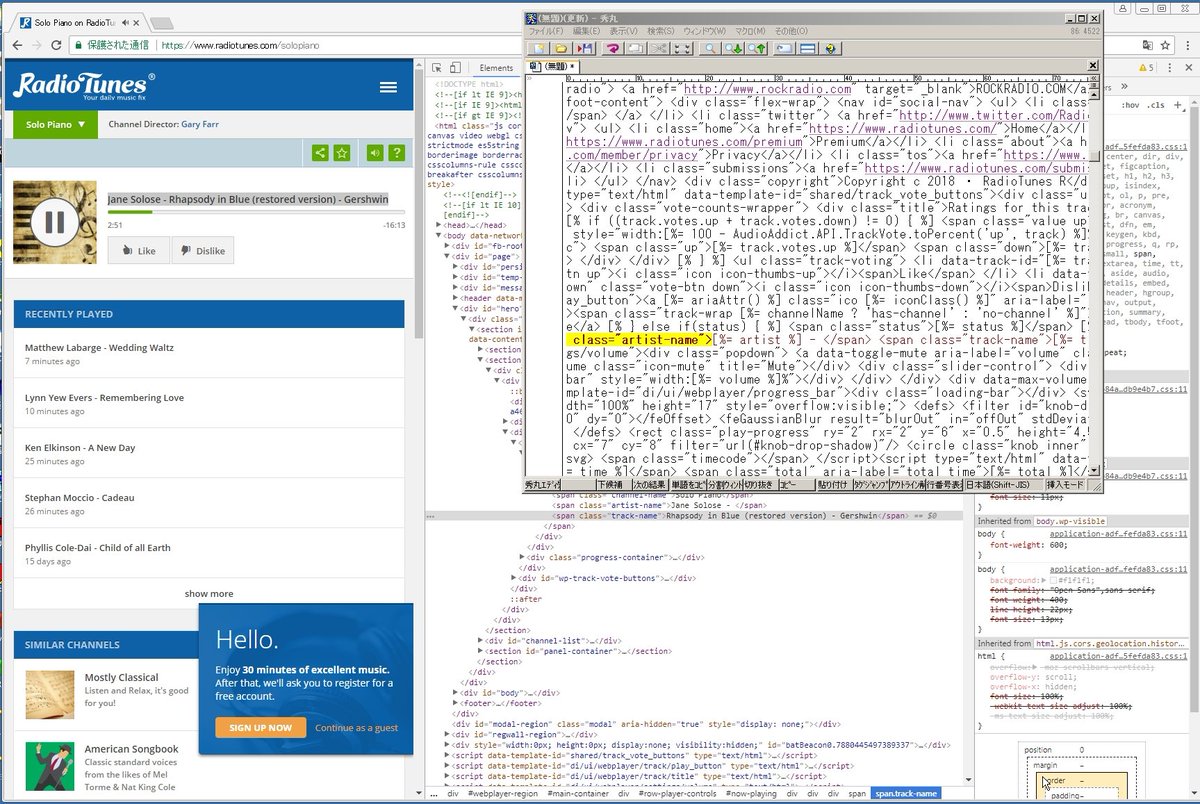Select Matthew Labarge - Wedding Waltz entry

(x=99, y=348)
